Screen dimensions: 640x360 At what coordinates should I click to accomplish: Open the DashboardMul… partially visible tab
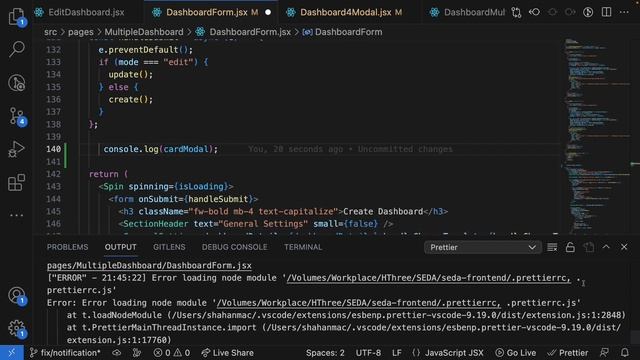pos(467,12)
